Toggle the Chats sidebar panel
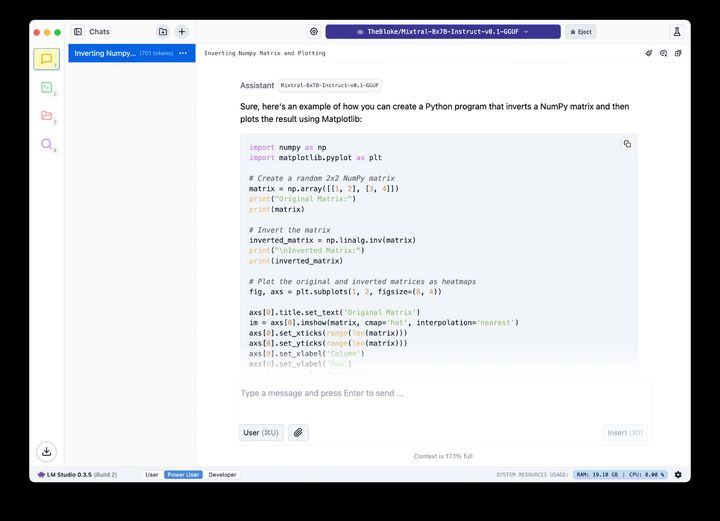 pos(78,32)
